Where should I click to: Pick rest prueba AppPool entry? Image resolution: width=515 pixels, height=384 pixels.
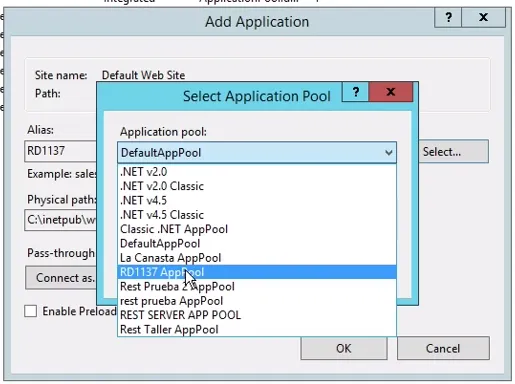point(257,301)
